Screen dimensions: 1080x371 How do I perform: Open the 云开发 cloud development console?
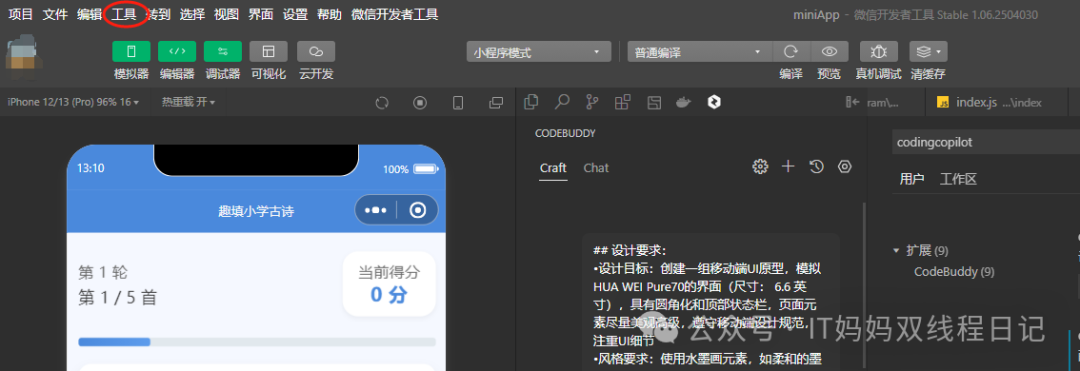coord(316,52)
